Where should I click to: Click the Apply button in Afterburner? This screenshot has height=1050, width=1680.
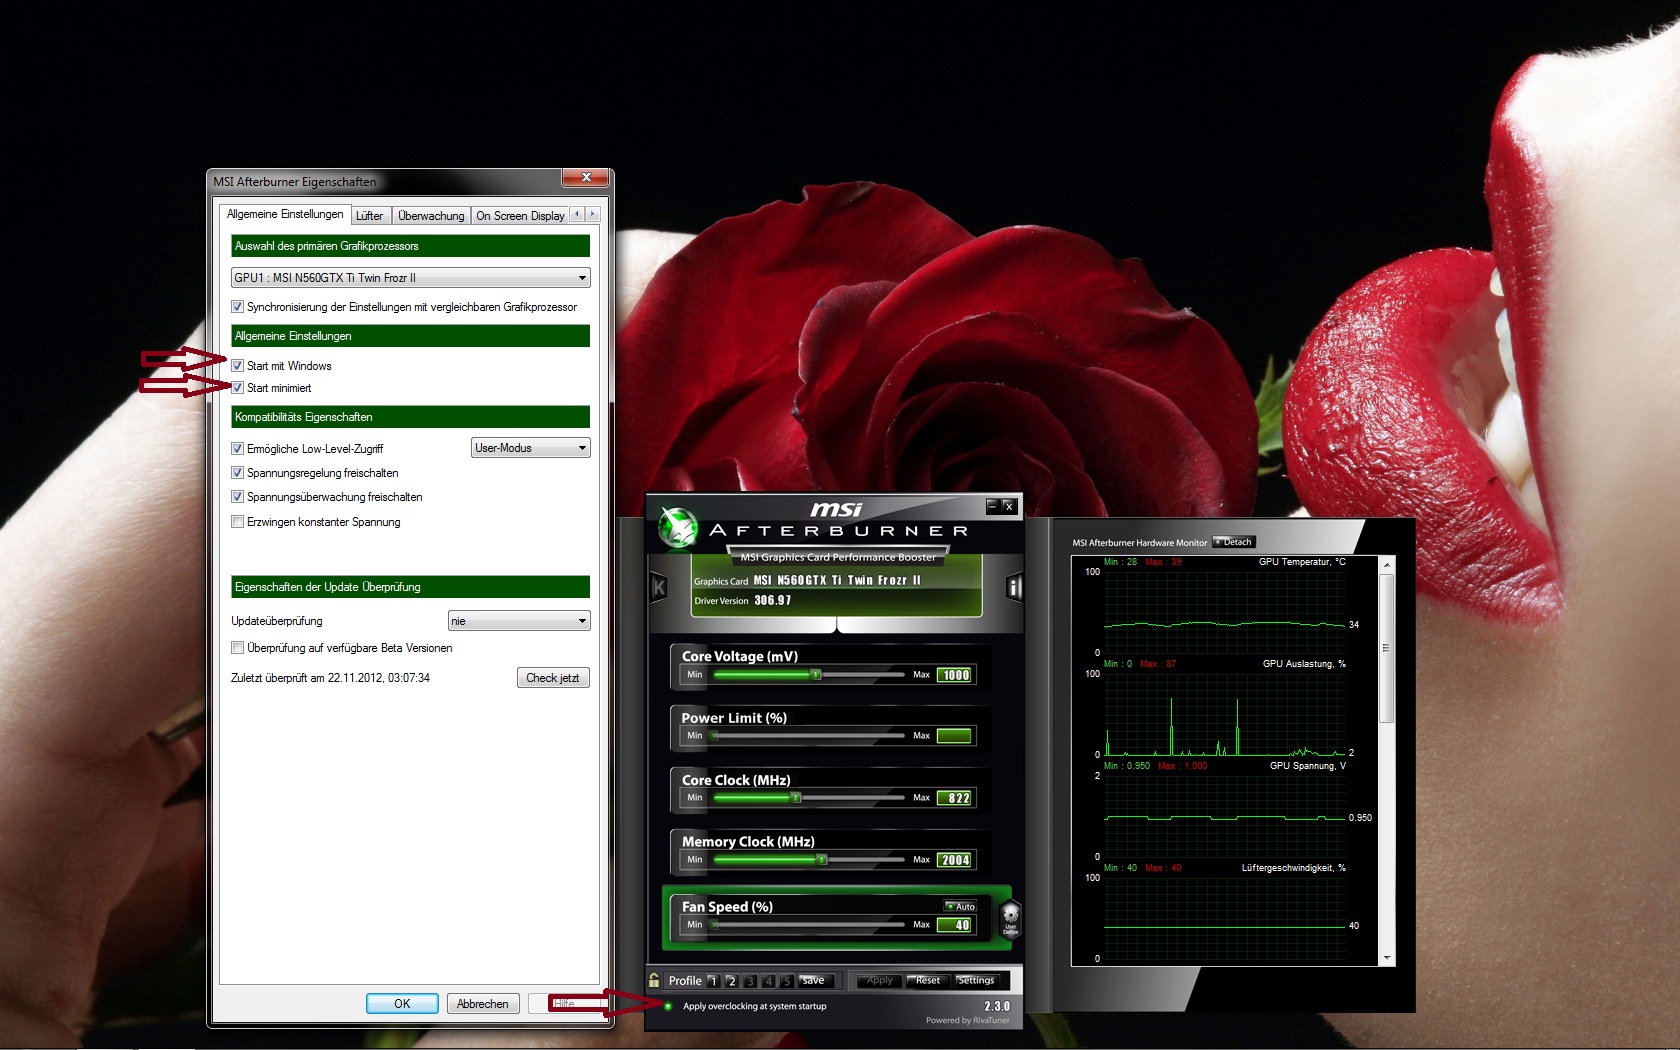click(879, 981)
